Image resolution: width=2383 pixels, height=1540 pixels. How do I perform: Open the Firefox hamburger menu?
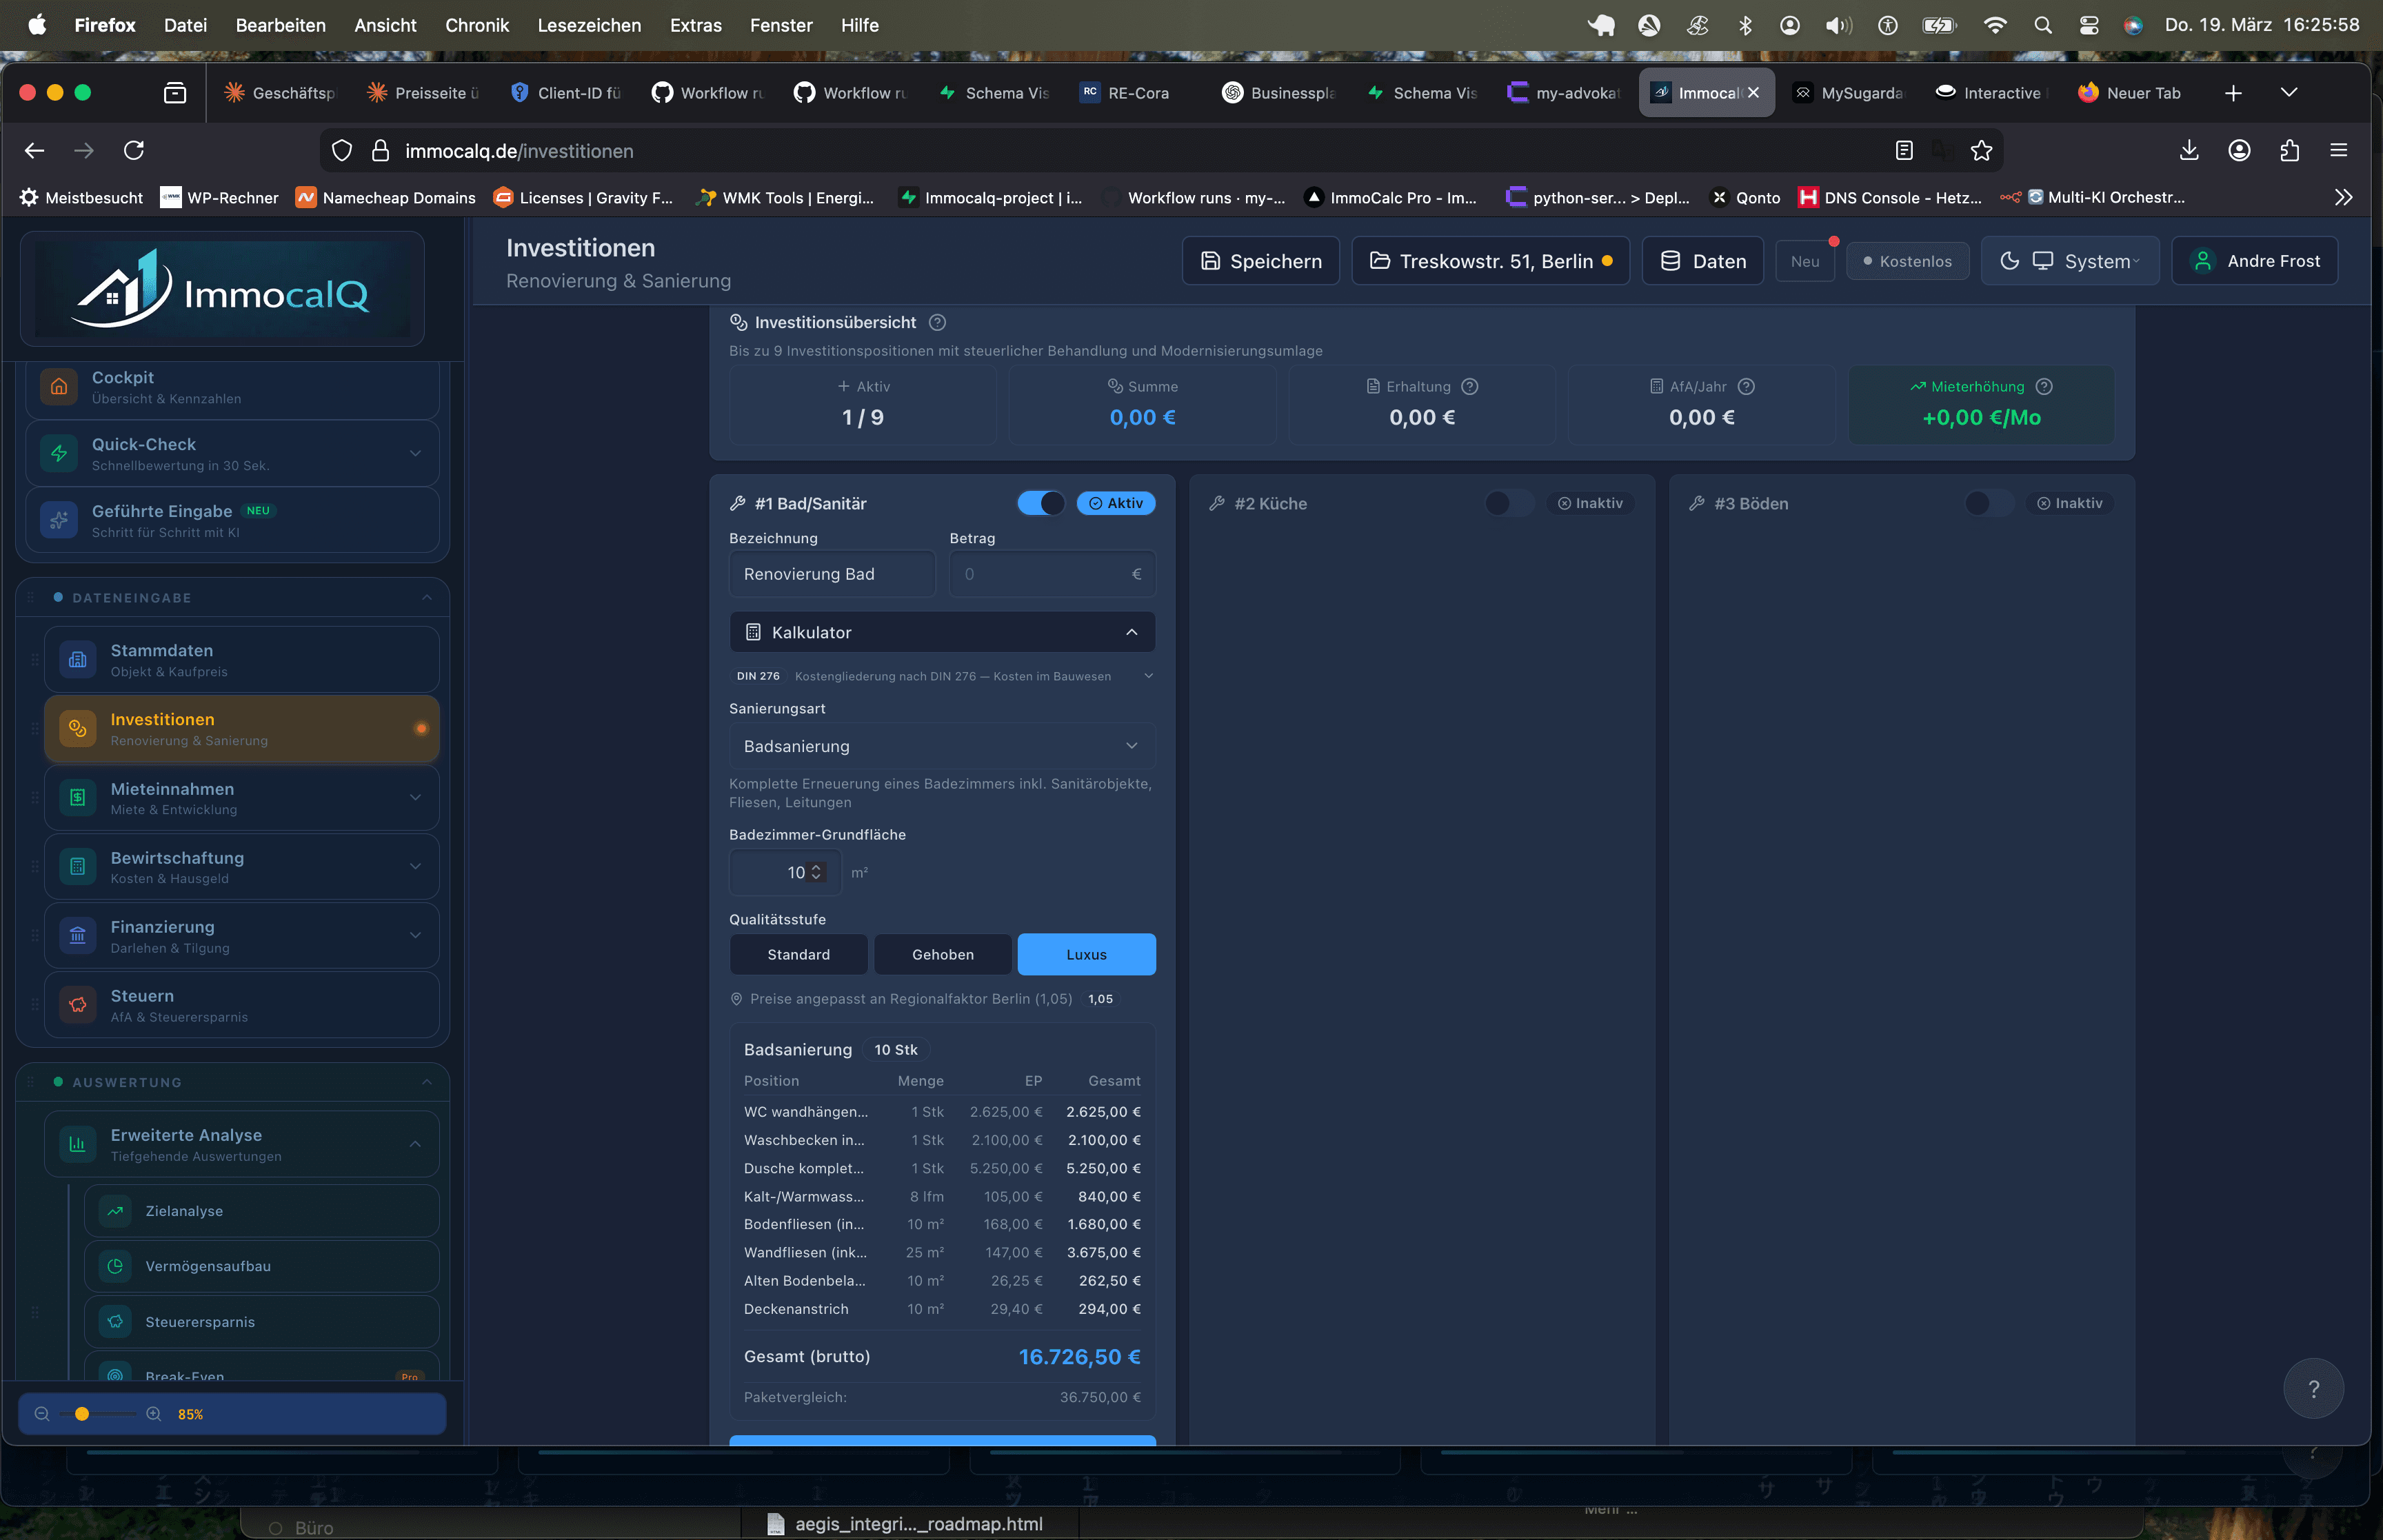(x=2338, y=150)
